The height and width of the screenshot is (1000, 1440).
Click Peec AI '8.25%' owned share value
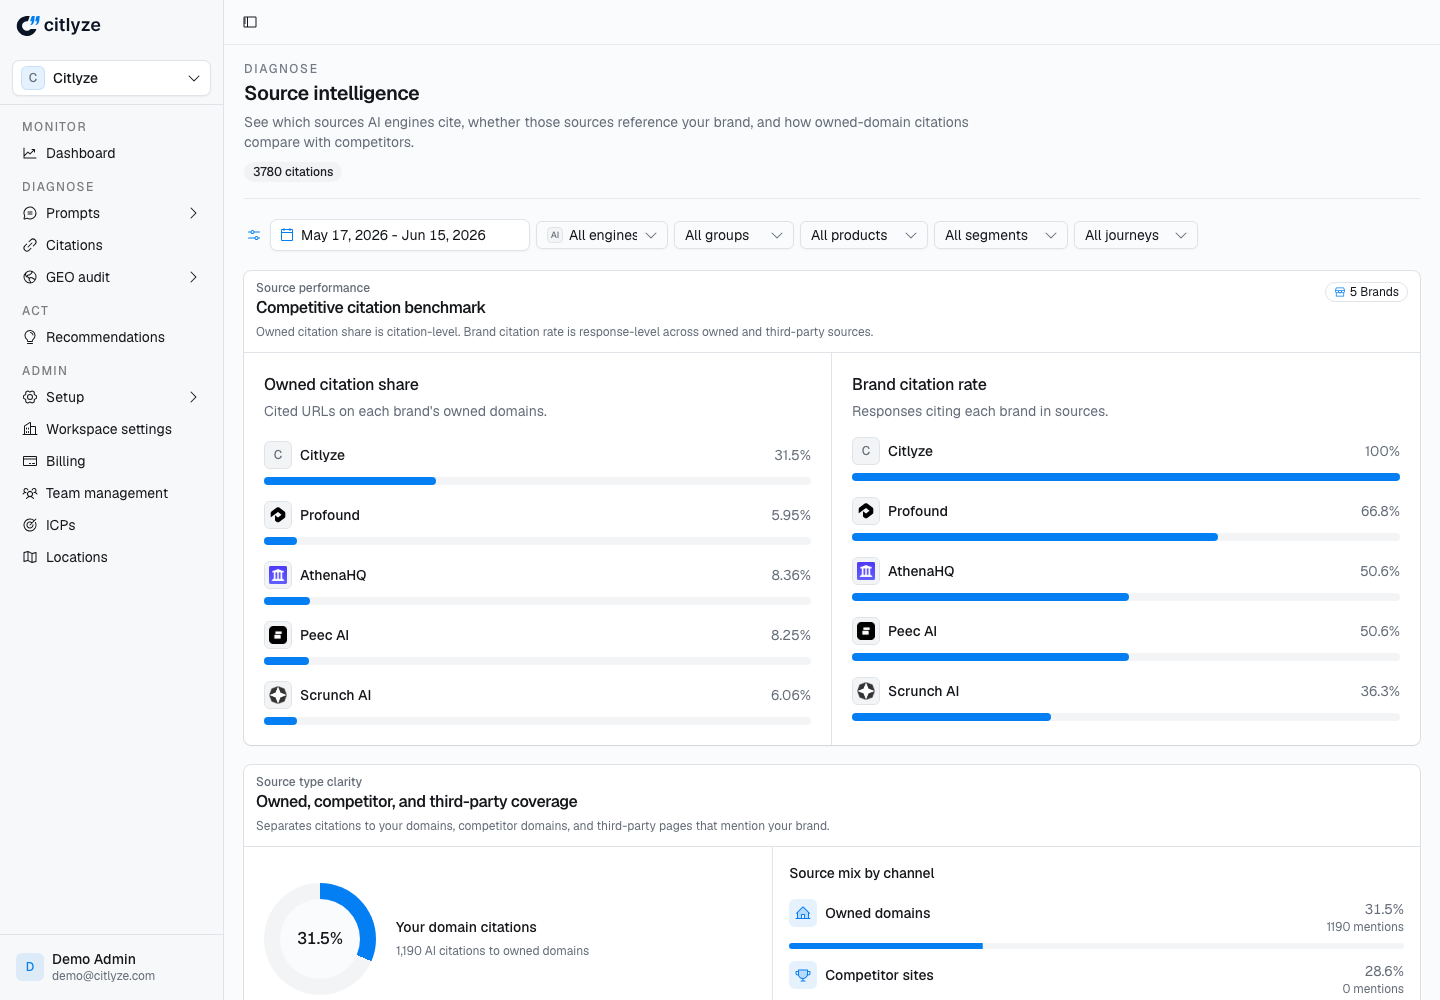(791, 635)
